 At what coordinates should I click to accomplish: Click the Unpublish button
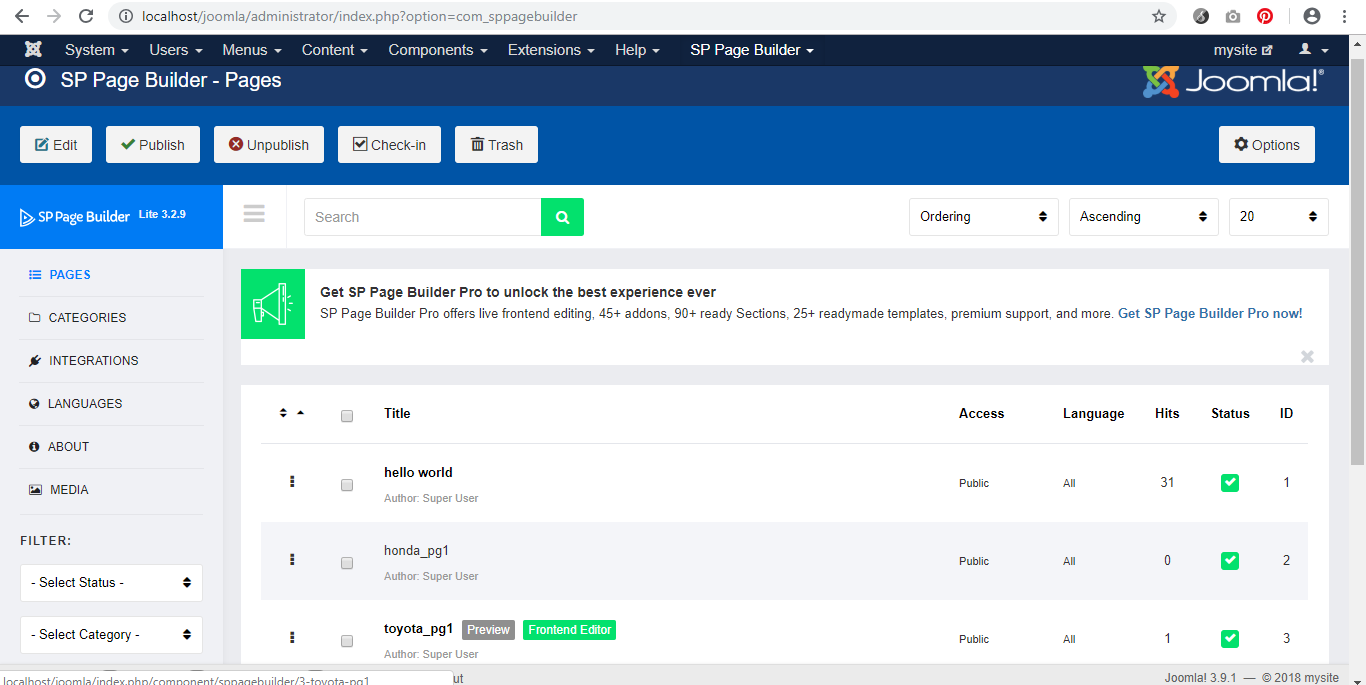point(268,145)
